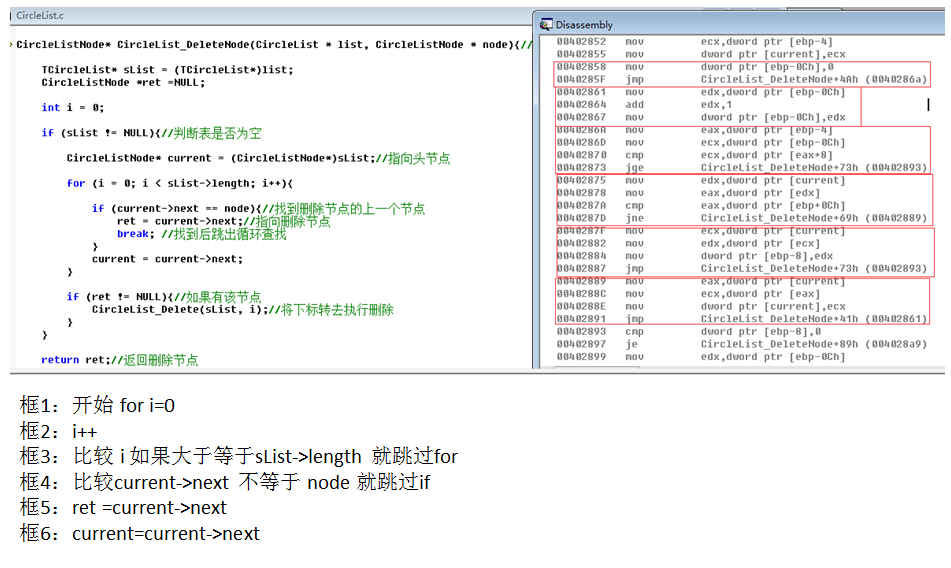Select disassembly row at address 00402878
This screenshot has height=568, width=951.
point(689,193)
